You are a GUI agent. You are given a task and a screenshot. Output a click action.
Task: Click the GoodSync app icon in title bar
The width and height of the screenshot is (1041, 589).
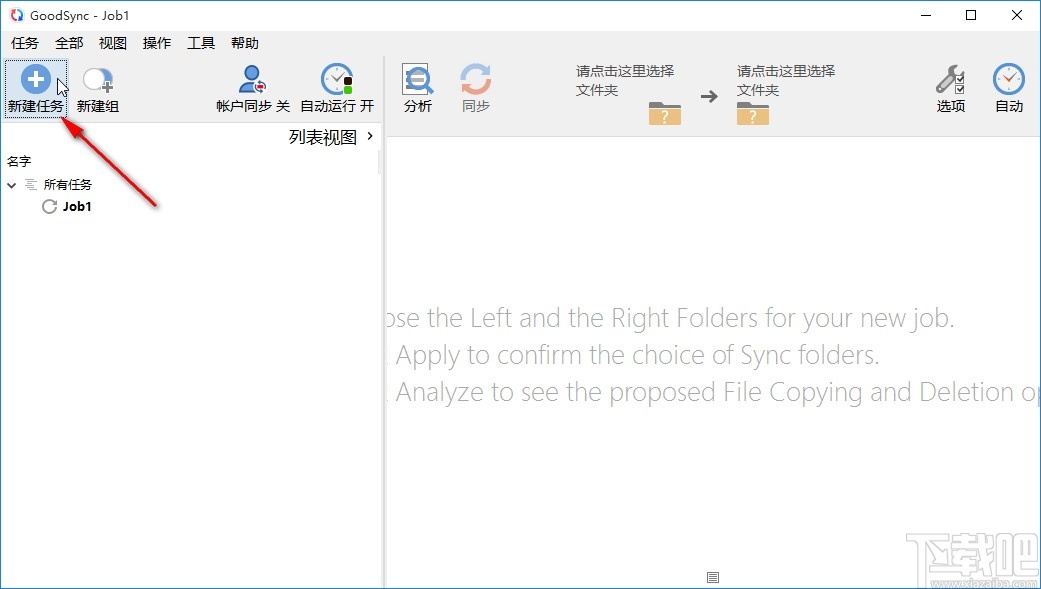(17, 15)
